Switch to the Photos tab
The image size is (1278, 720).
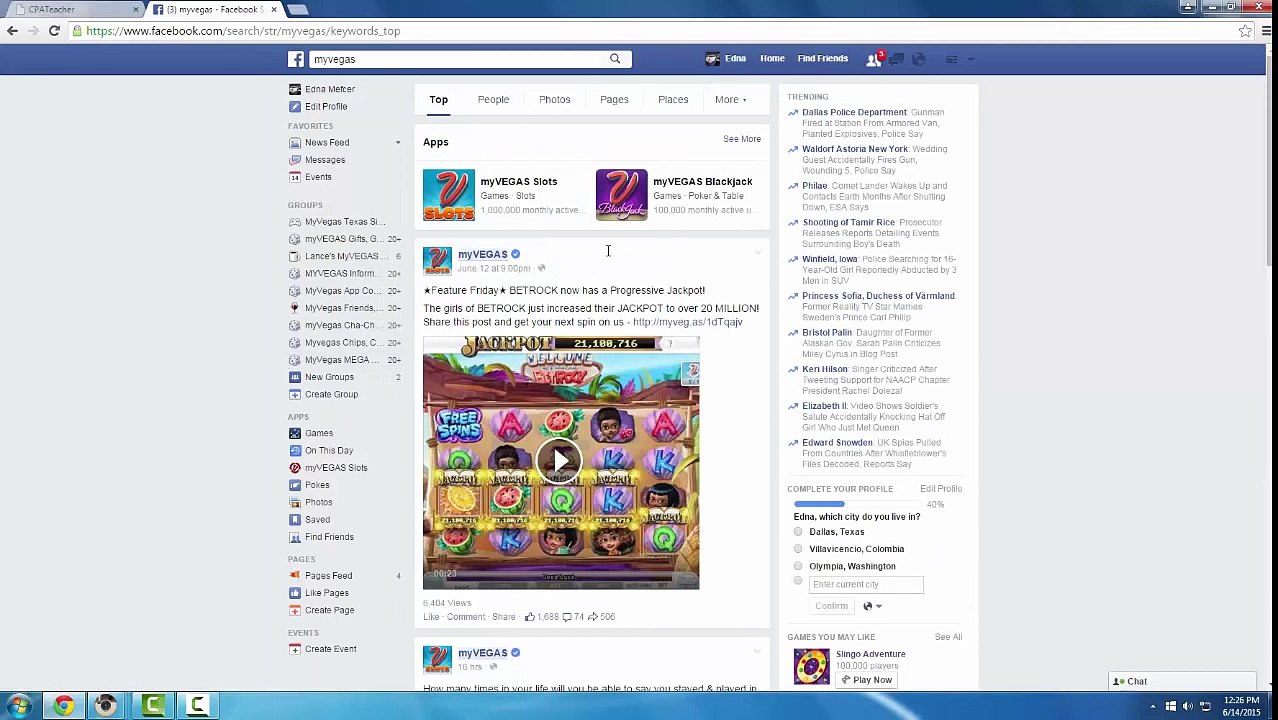[x=554, y=100]
